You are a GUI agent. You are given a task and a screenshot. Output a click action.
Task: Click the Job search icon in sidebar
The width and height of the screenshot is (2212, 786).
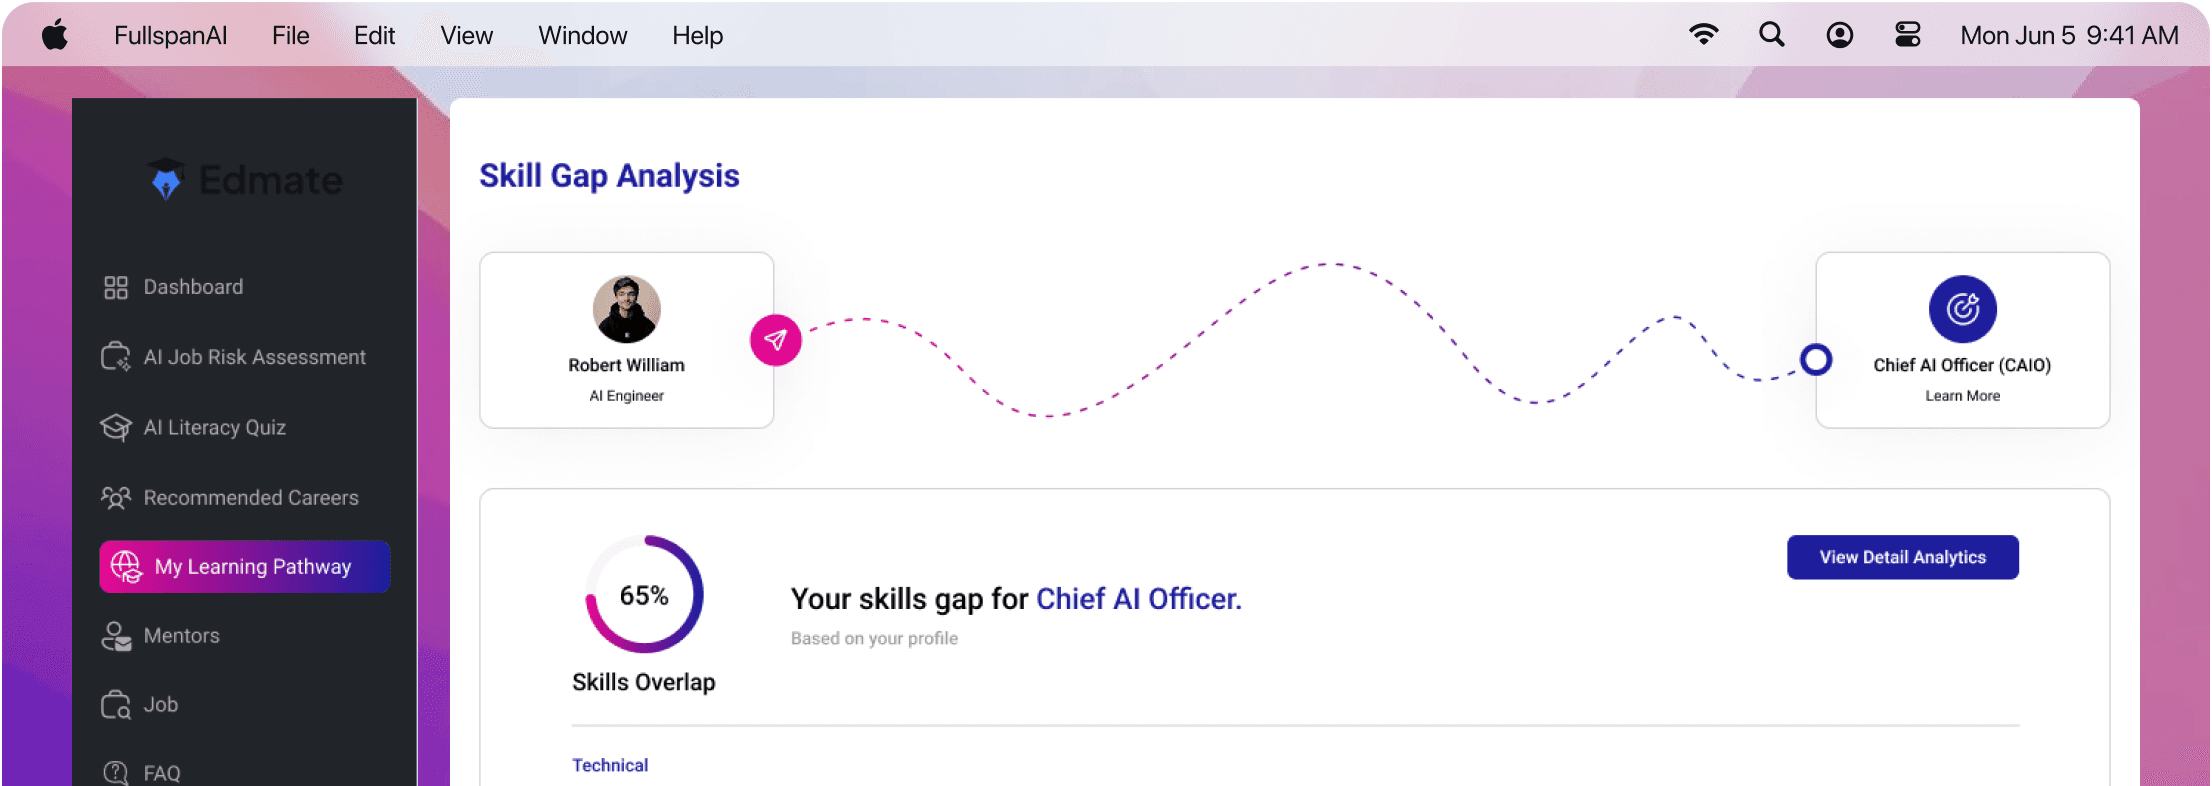point(116,704)
